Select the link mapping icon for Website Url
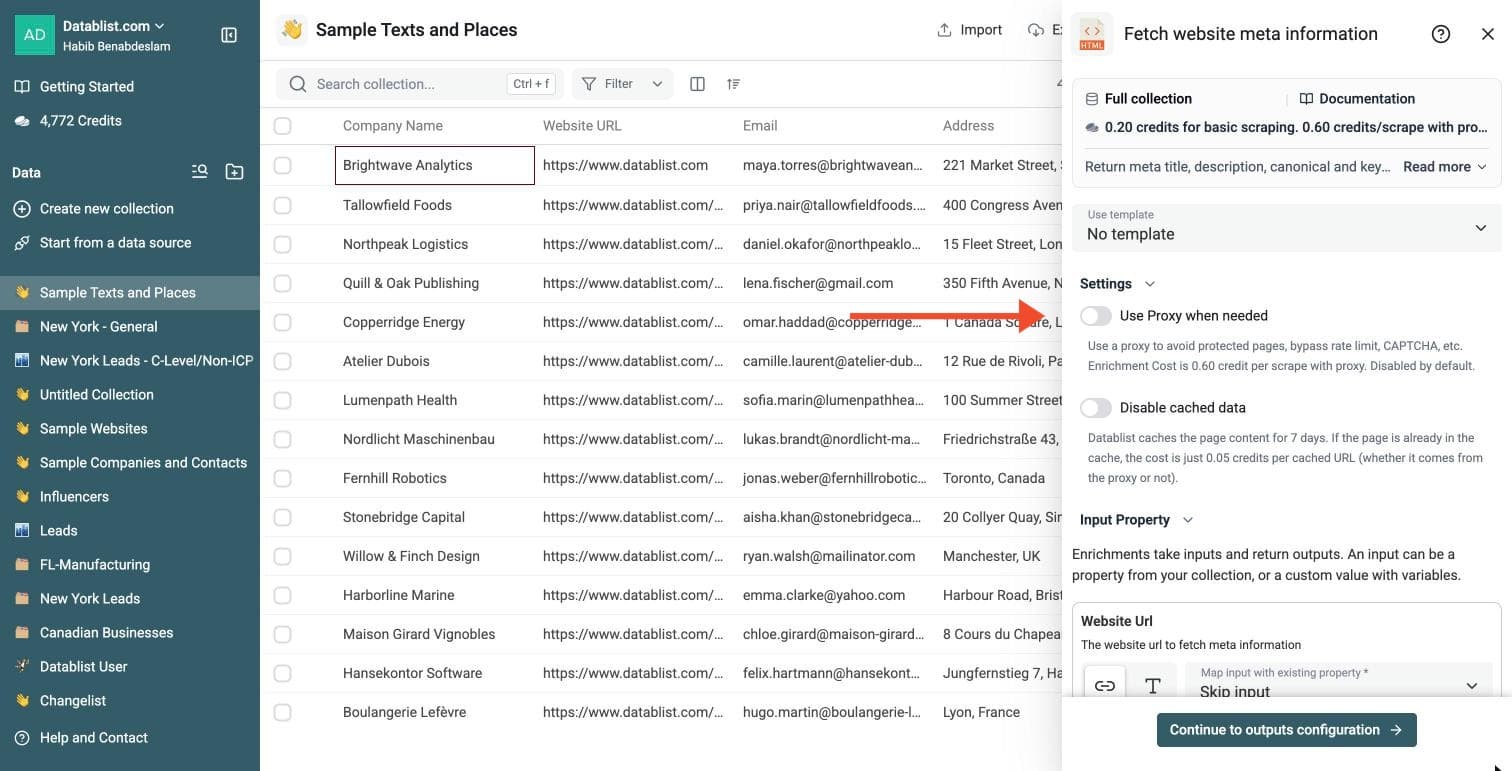The image size is (1512, 771). point(1104,685)
